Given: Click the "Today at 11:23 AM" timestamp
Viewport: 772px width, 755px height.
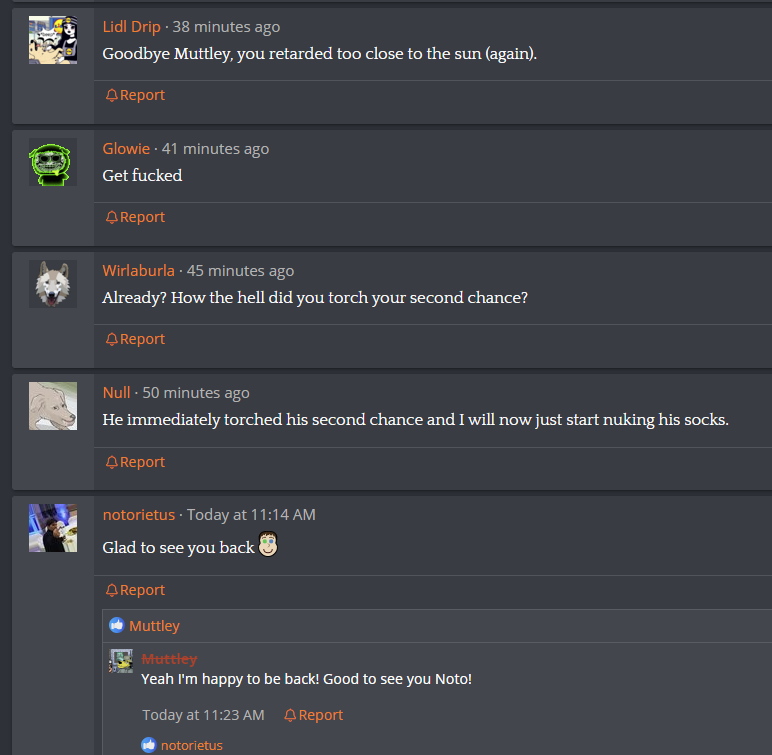Looking at the screenshot, I should 203,715.
